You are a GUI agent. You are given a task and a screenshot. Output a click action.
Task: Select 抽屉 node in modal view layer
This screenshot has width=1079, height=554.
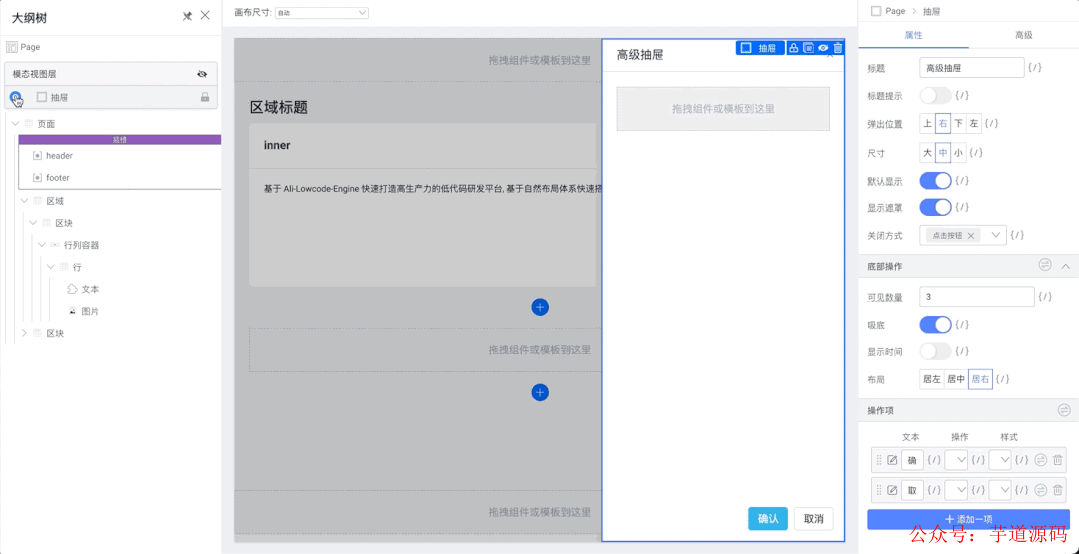[59, 98]
